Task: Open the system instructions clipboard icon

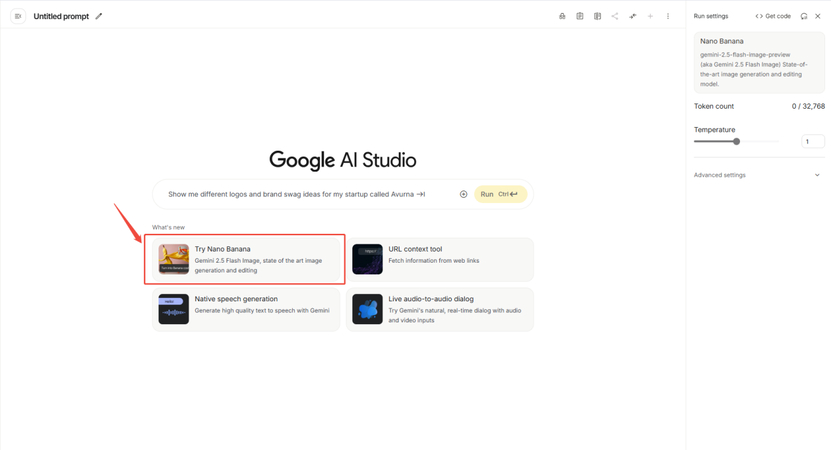Action: (x=580, y=16)
